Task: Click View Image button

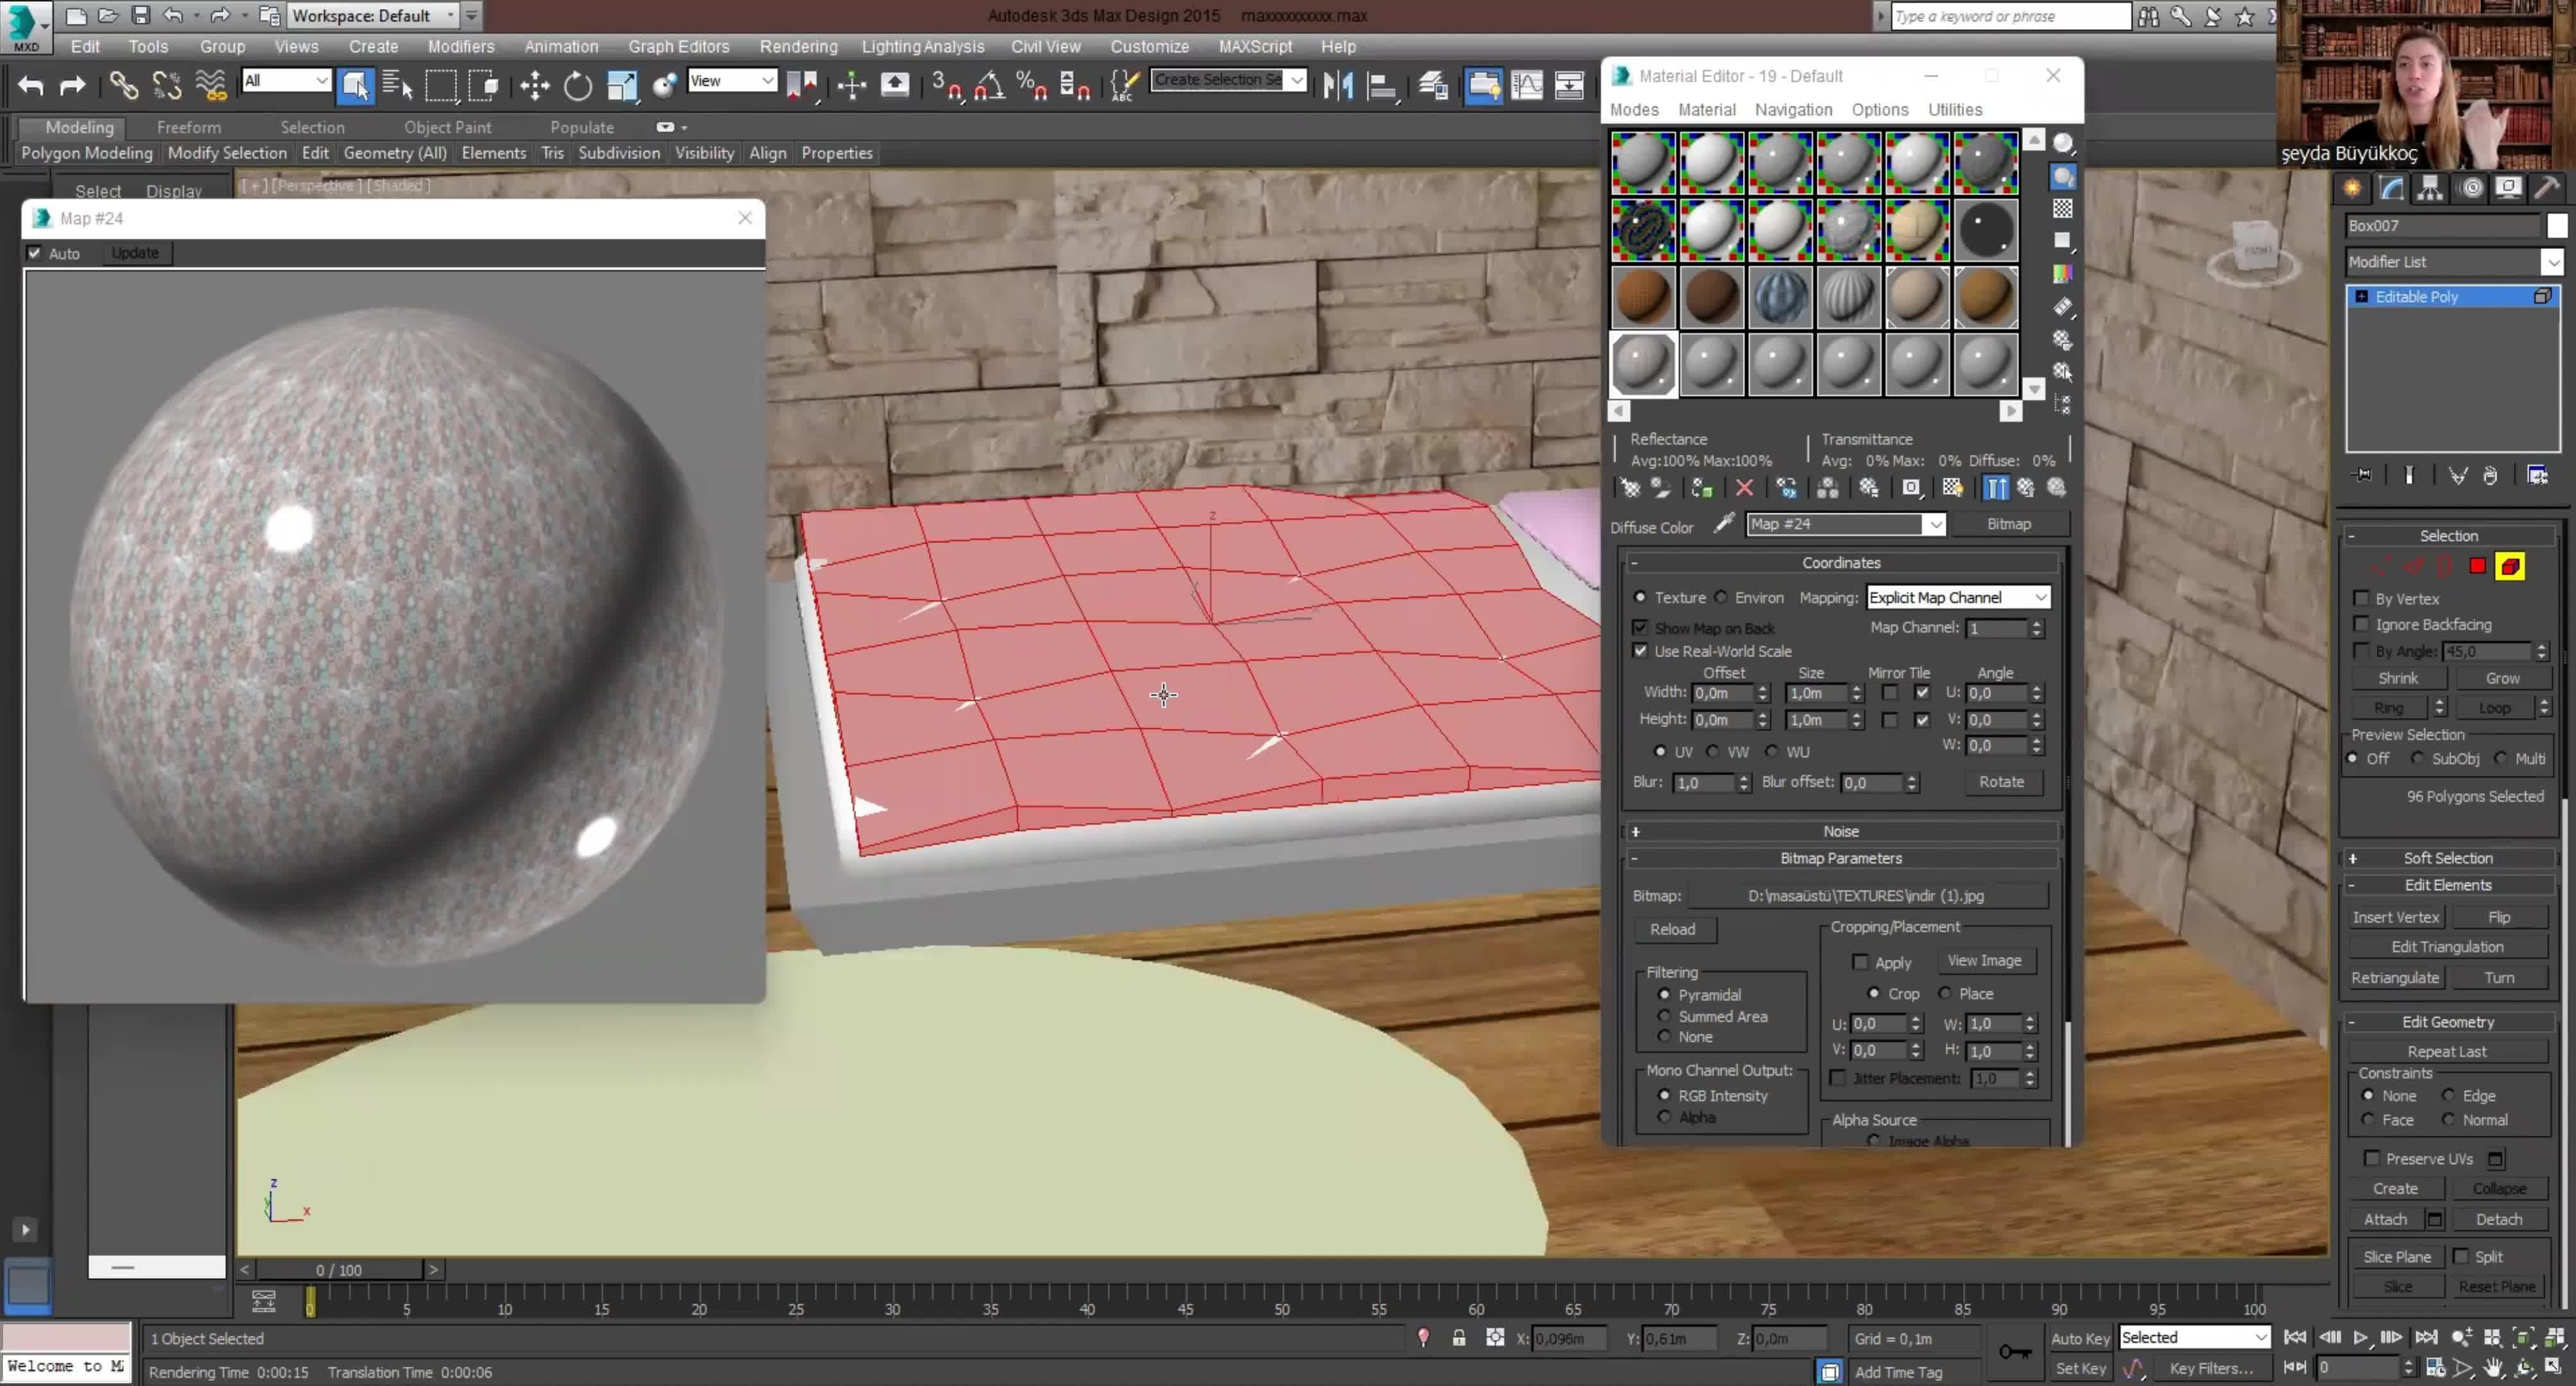Action: point(1984,960)
